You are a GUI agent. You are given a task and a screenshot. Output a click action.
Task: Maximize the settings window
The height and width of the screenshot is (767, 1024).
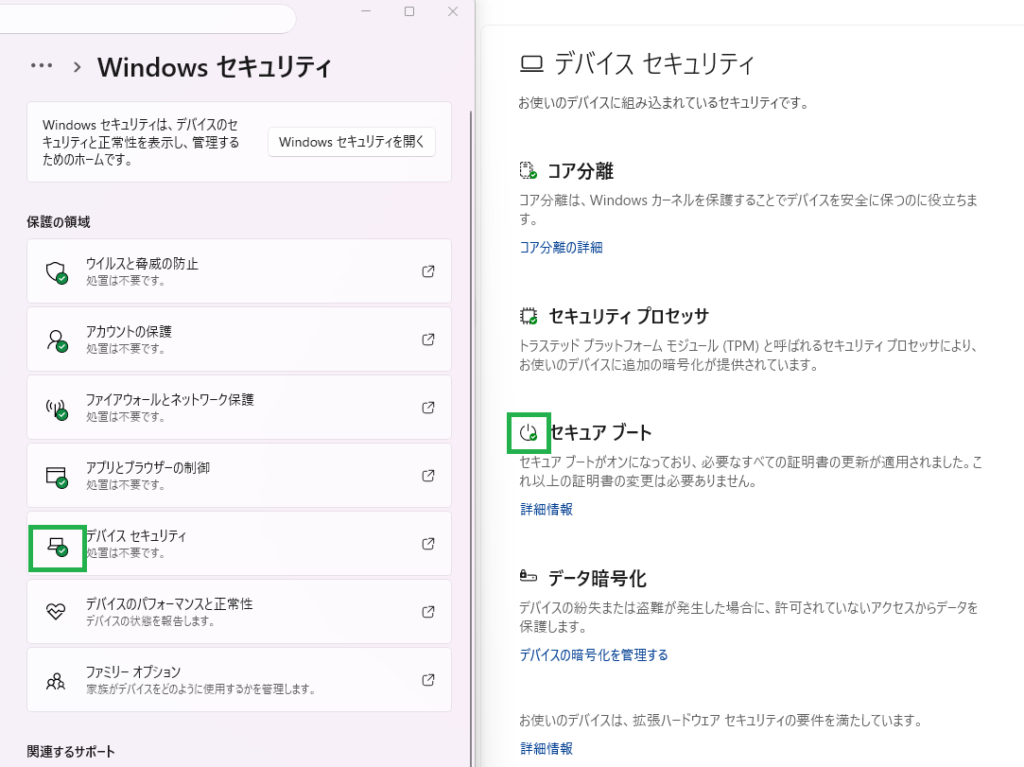click(x=409, y=12)
